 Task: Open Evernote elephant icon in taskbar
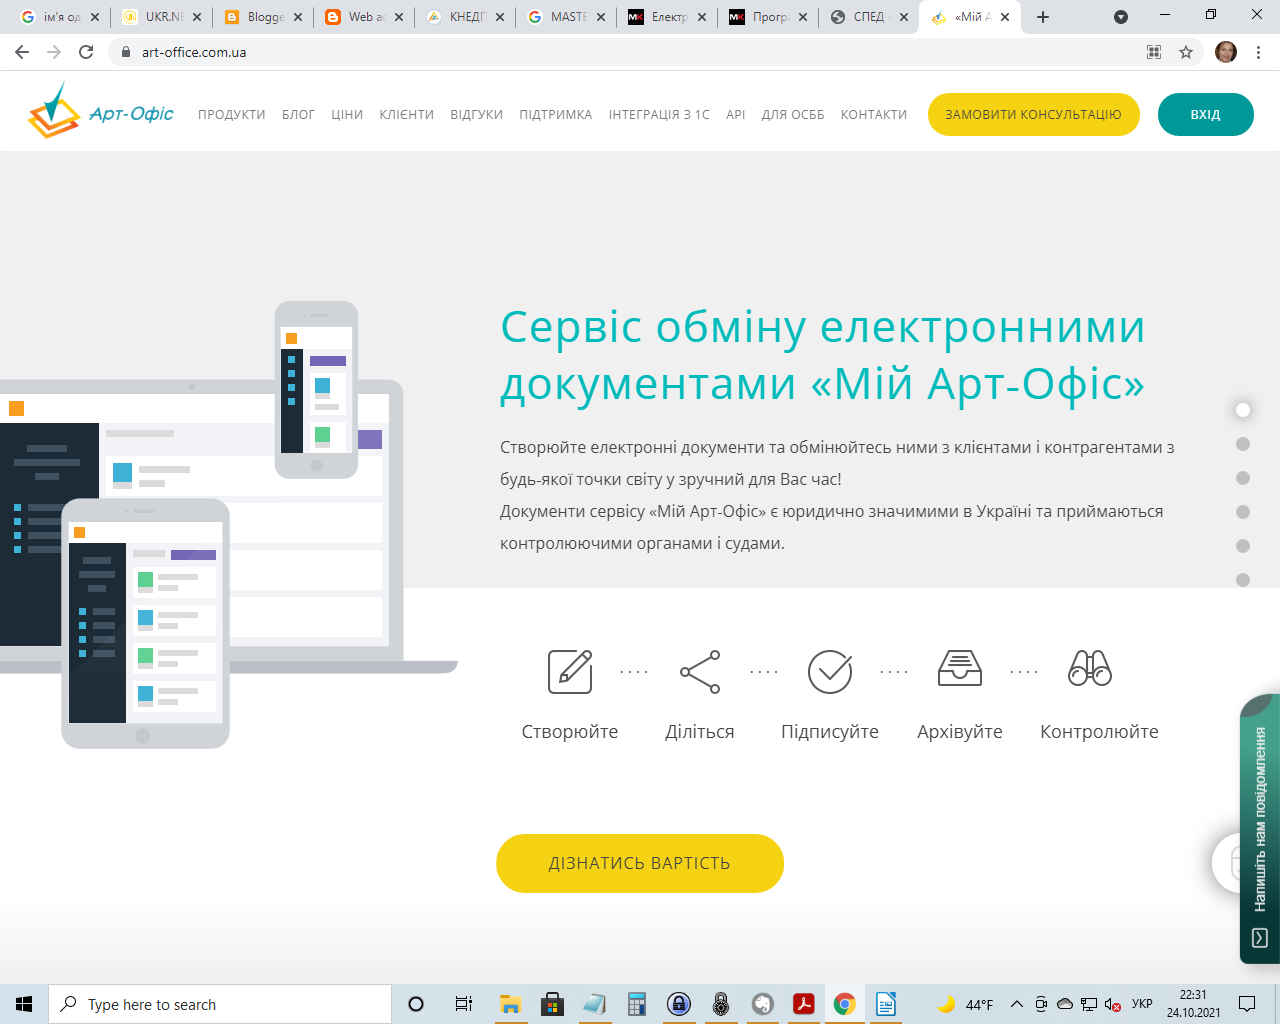click(763, 1004)
